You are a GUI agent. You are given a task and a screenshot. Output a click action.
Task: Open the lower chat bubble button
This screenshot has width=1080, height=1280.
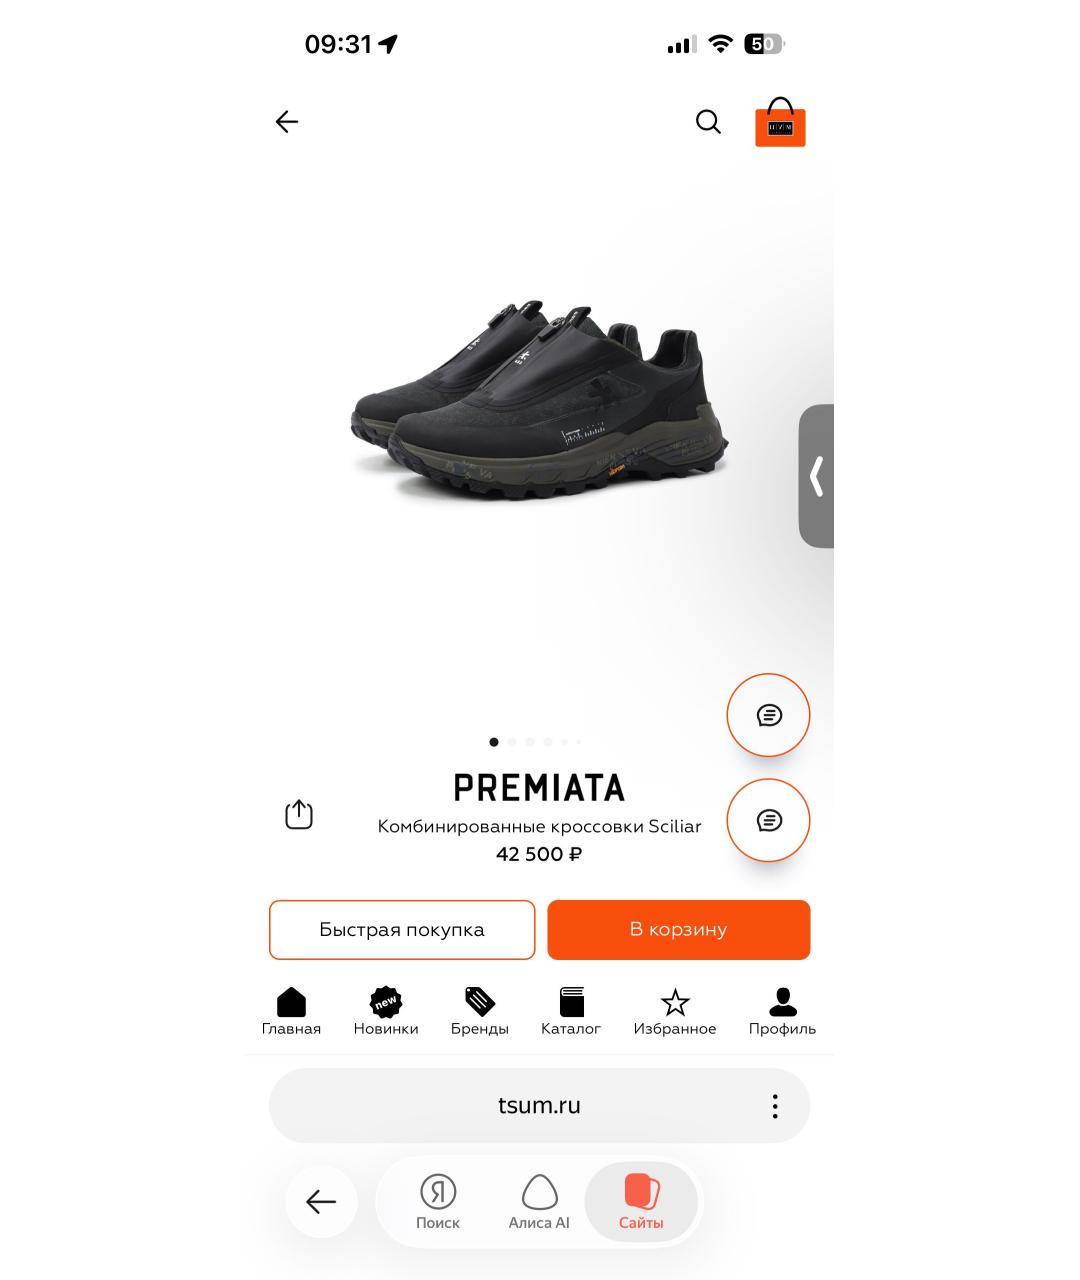click(x=768, y=820)
